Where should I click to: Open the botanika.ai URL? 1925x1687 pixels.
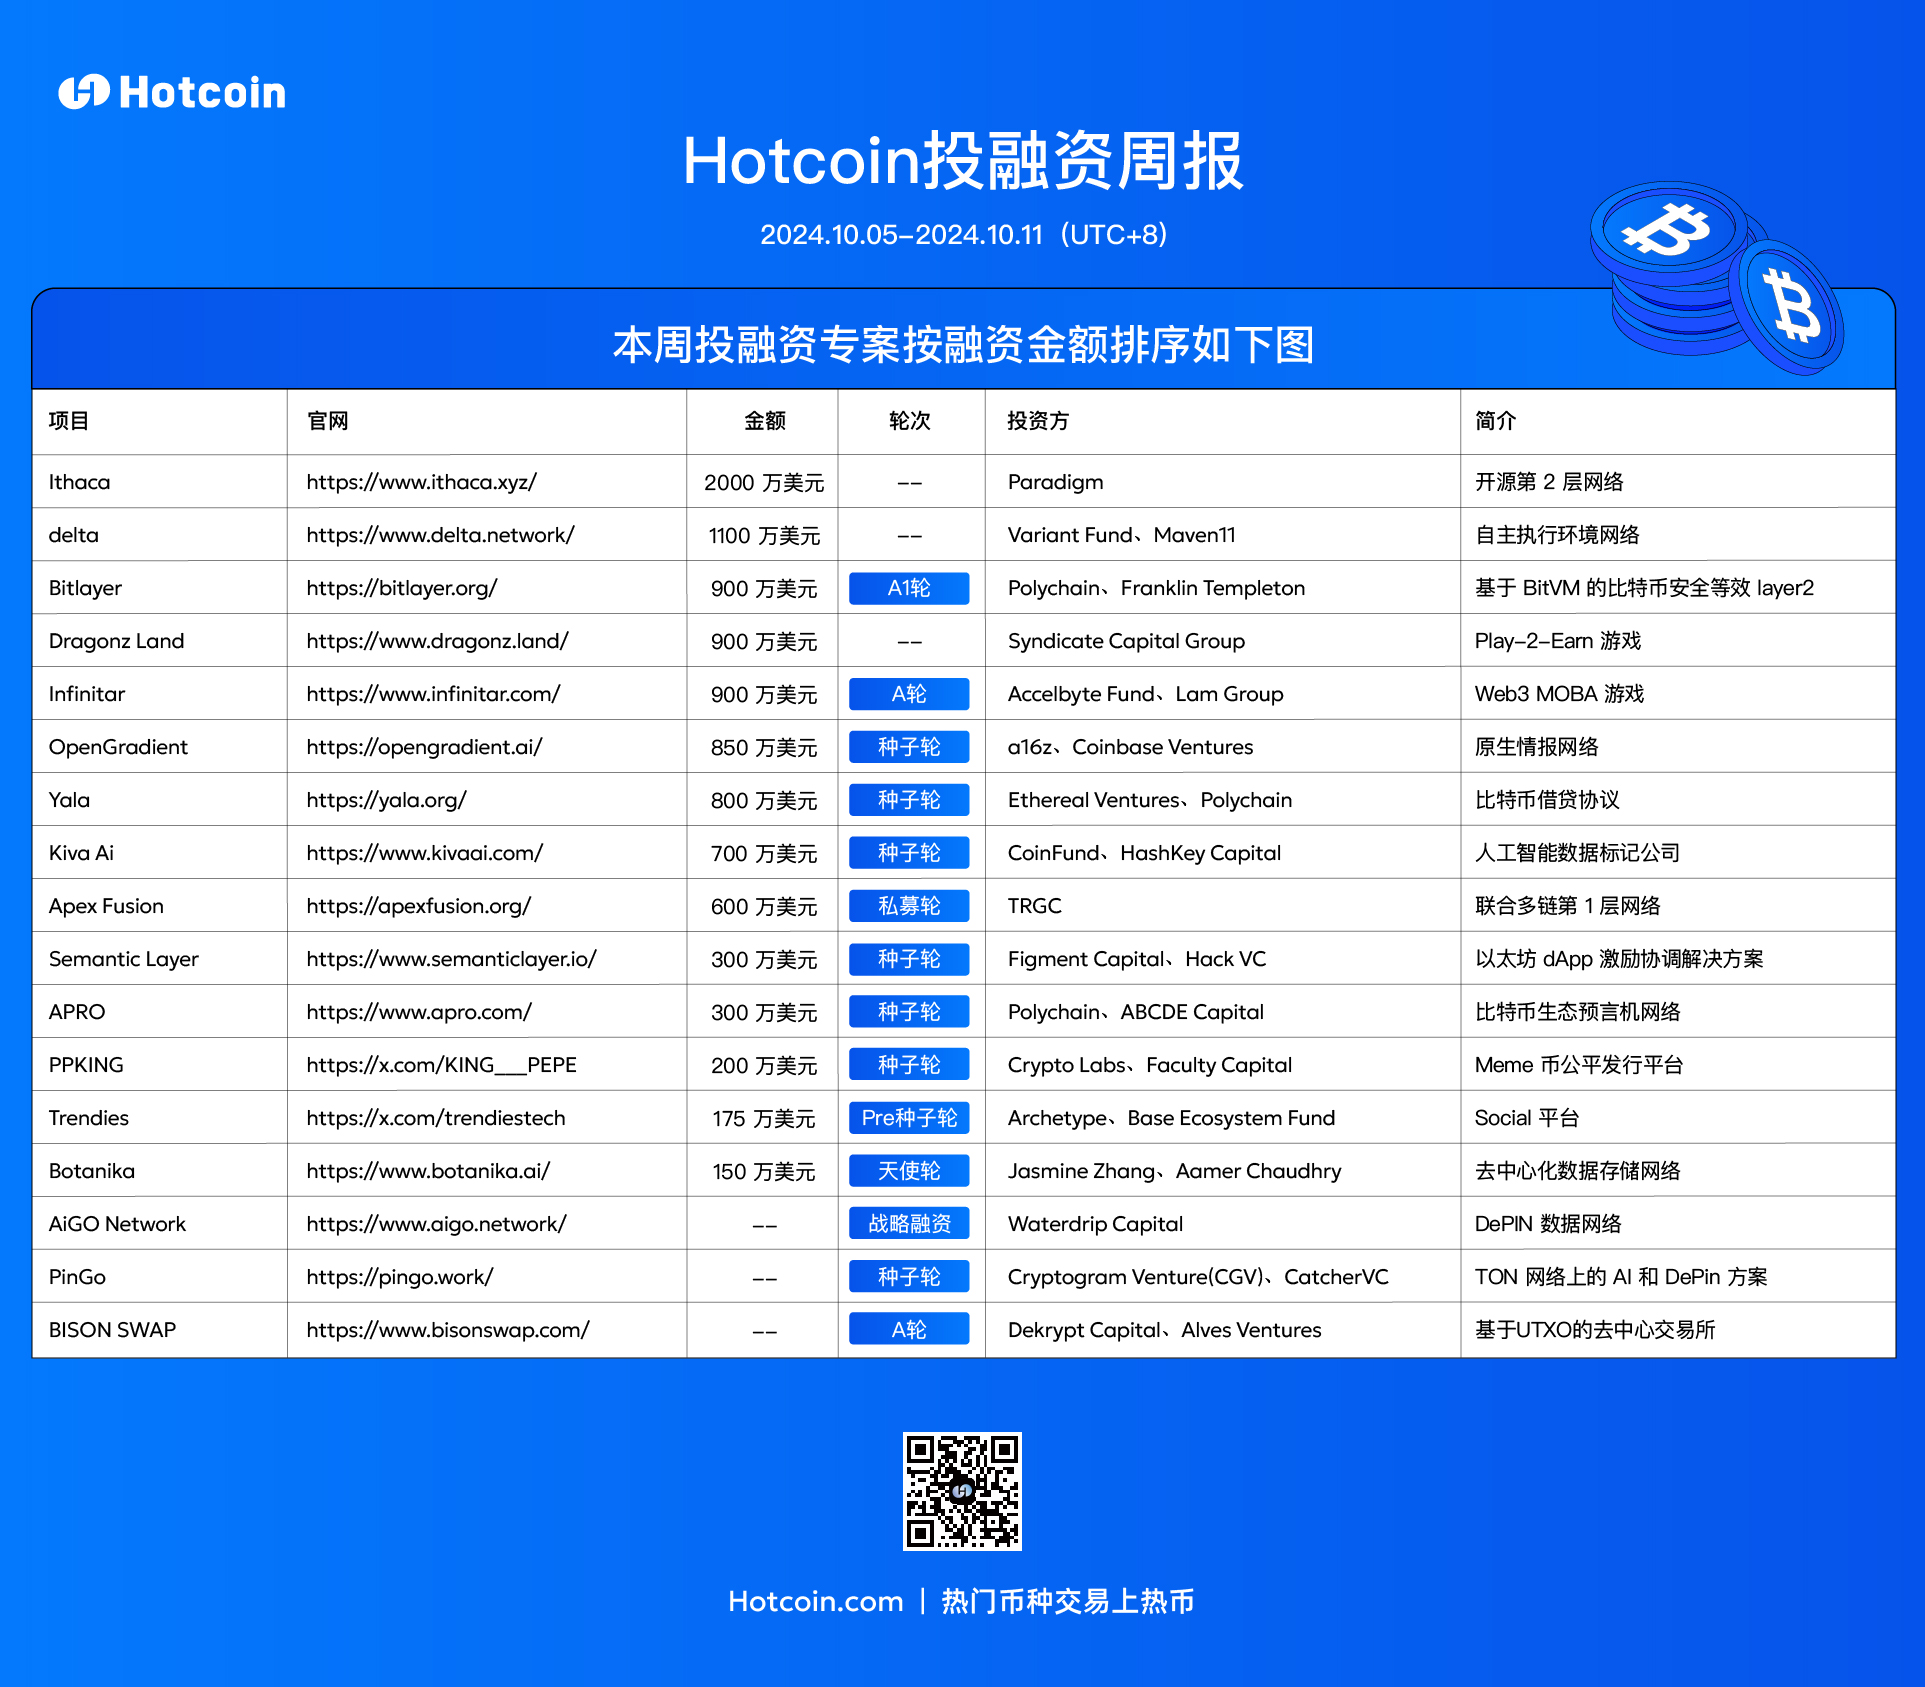click(428, 1171)
